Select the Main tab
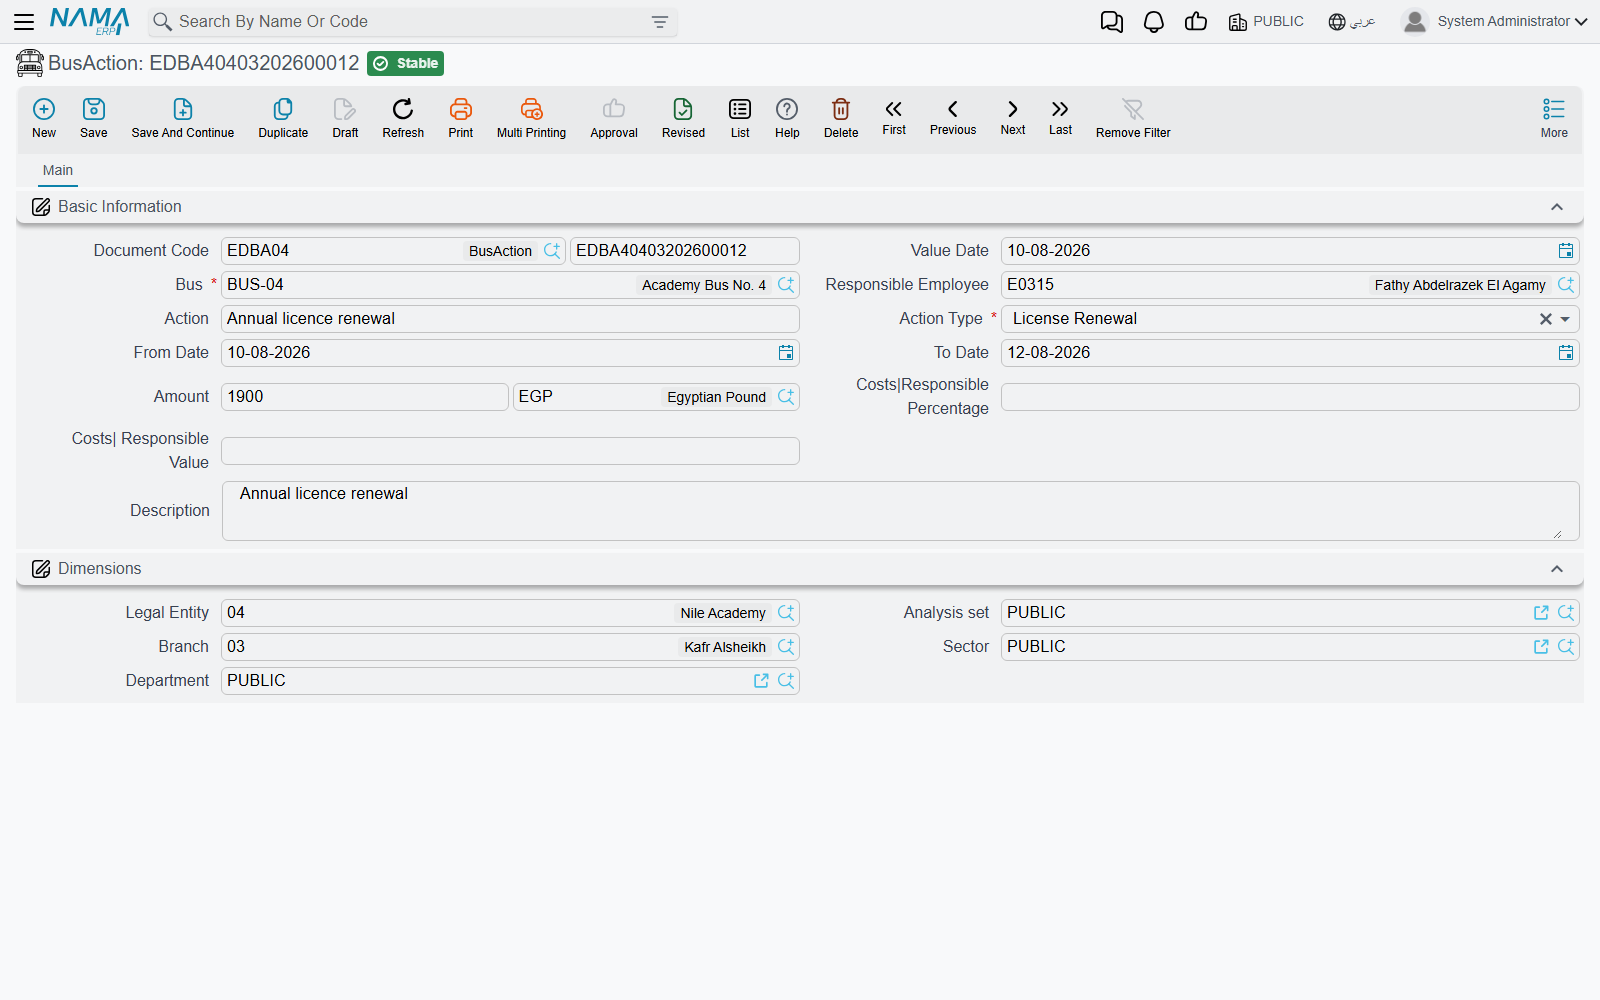 58,170
